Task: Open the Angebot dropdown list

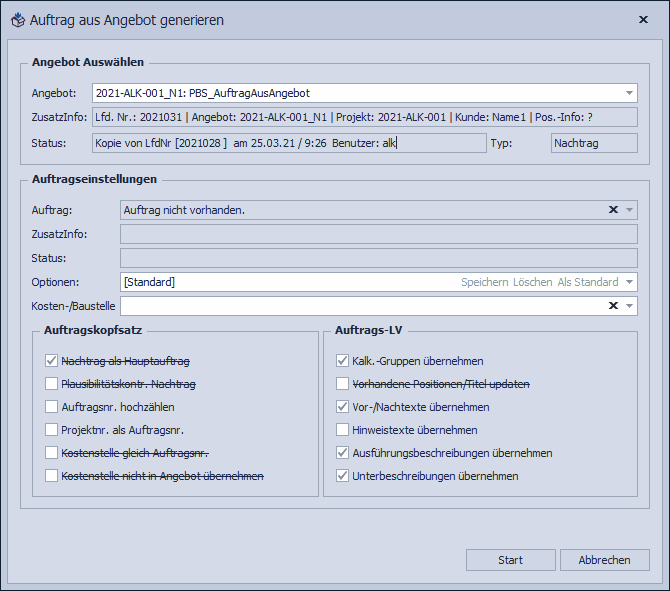Action: coord(629,93)
